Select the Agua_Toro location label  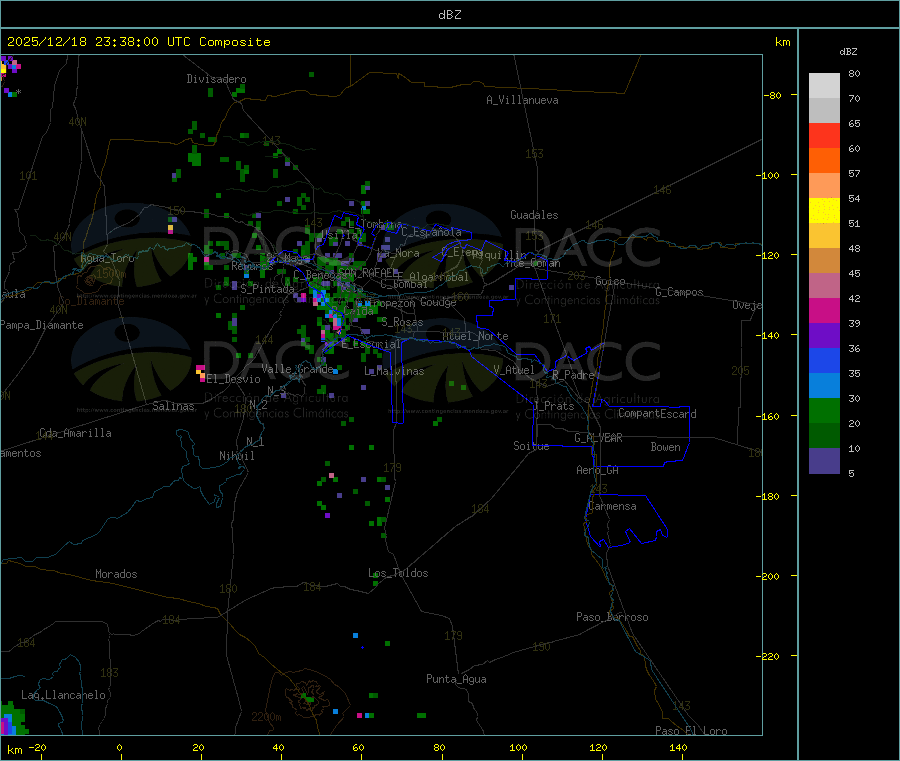[x=107, y=258]
